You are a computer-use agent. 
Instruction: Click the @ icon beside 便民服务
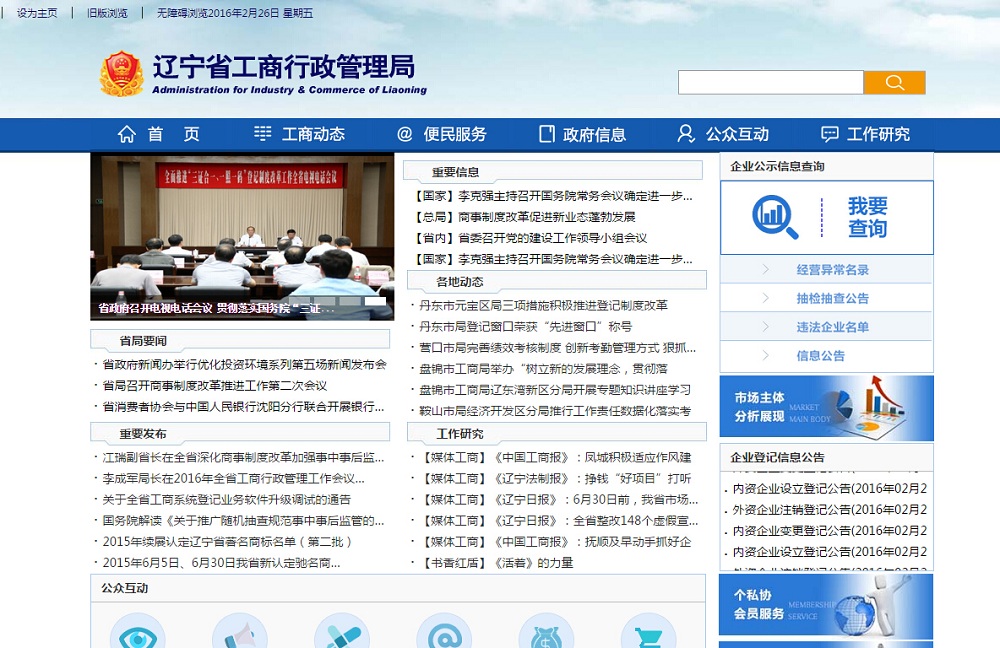(x=404, y=134)
